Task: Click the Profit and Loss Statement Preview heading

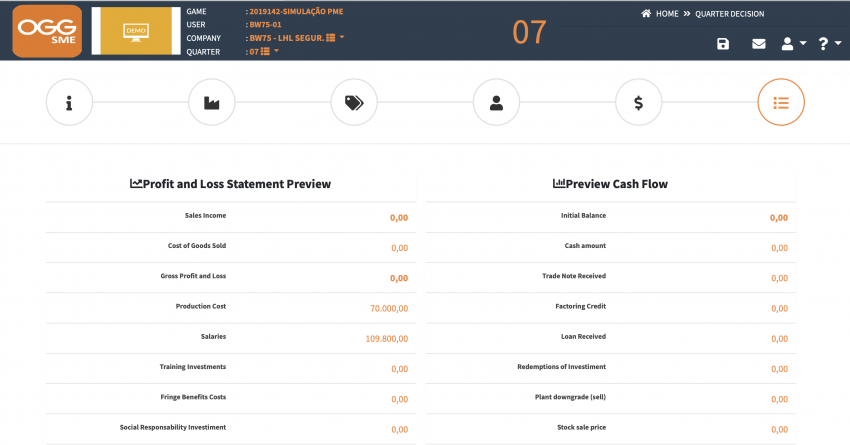Action: point(230,184)
